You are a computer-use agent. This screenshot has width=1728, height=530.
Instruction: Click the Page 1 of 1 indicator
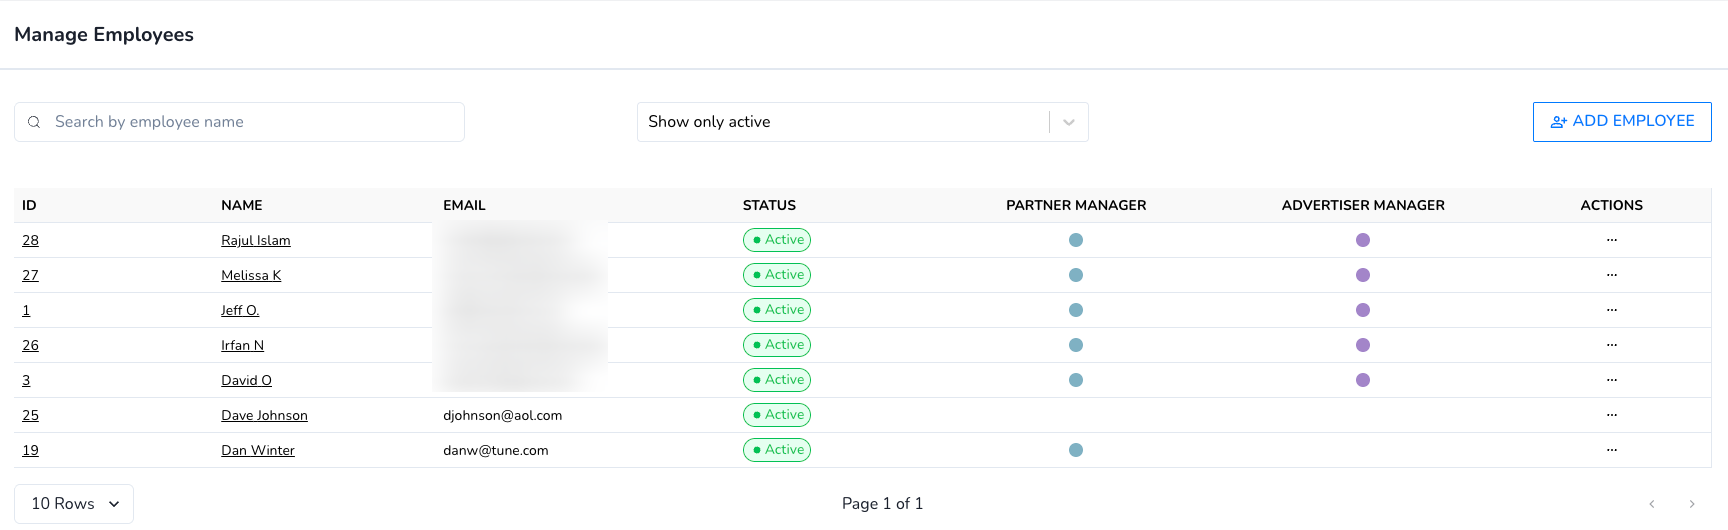click(x=882, y=504)
